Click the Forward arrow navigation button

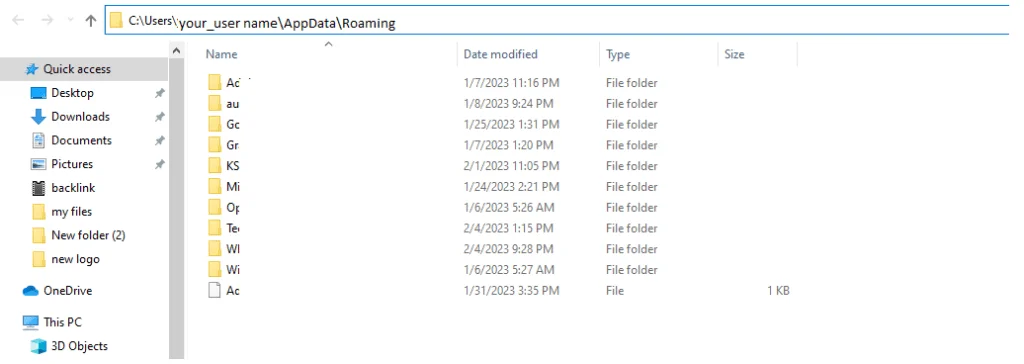pos(47,20)
